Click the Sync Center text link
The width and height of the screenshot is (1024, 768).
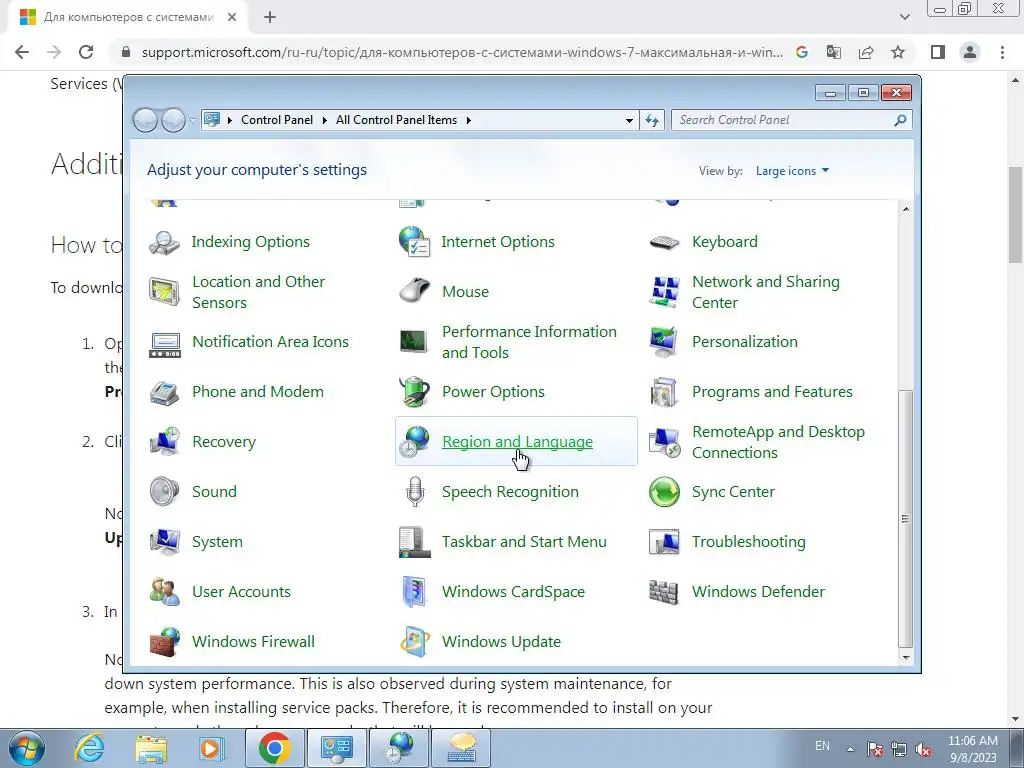click(x=733, y=492)
